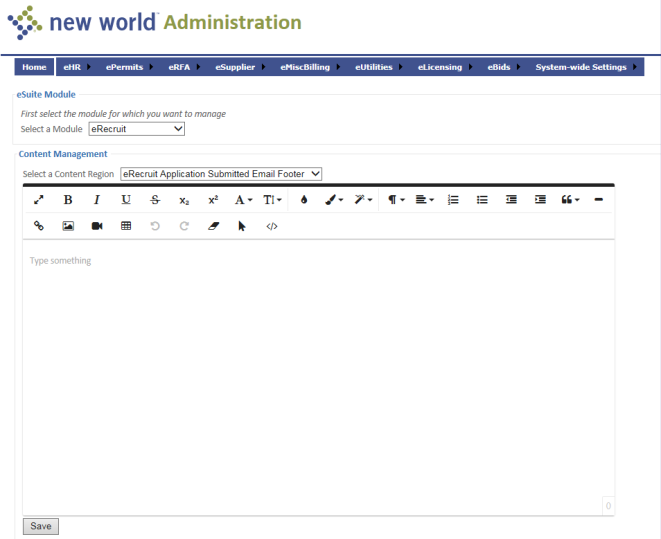Open System-wide Settings menu
Image resolution: width=661 pixels, height=539 pixels.
click(x=585, y=67)
